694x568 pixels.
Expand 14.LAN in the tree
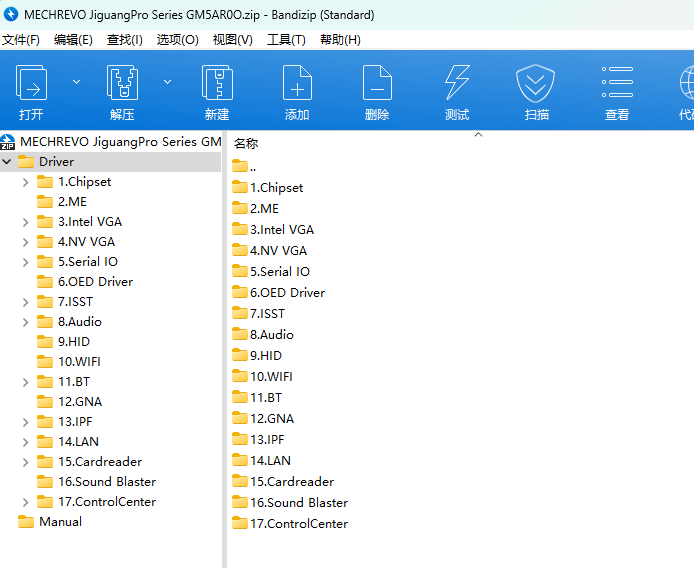pyautogui.click(x=26, y=442)
